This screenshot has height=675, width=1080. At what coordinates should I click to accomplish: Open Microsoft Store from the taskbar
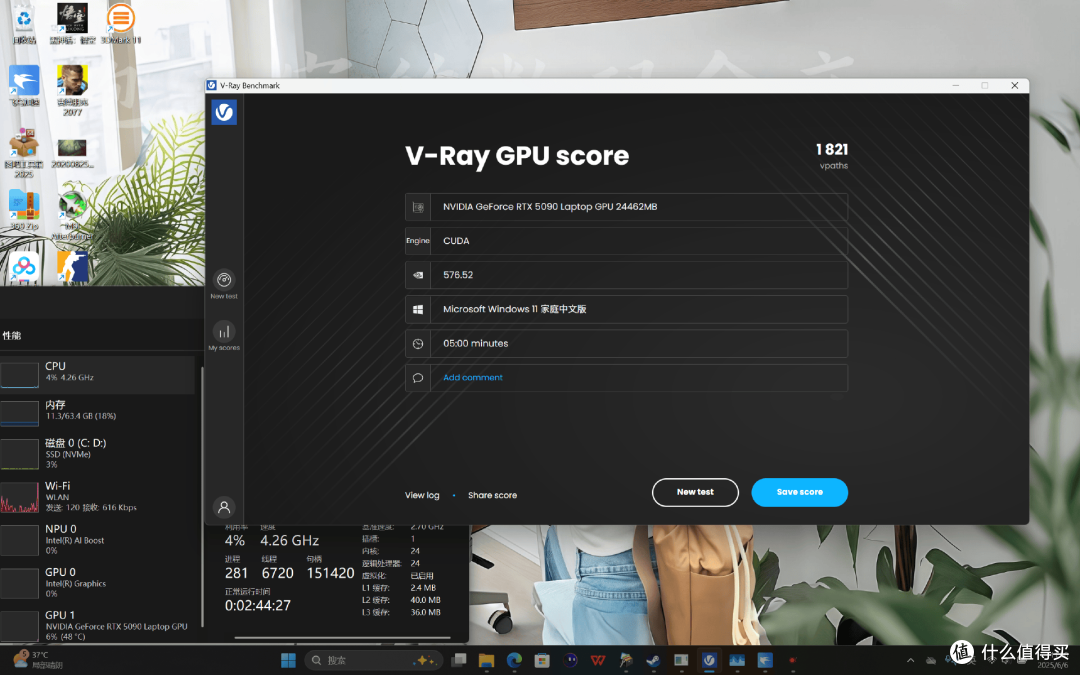[542, 661]
